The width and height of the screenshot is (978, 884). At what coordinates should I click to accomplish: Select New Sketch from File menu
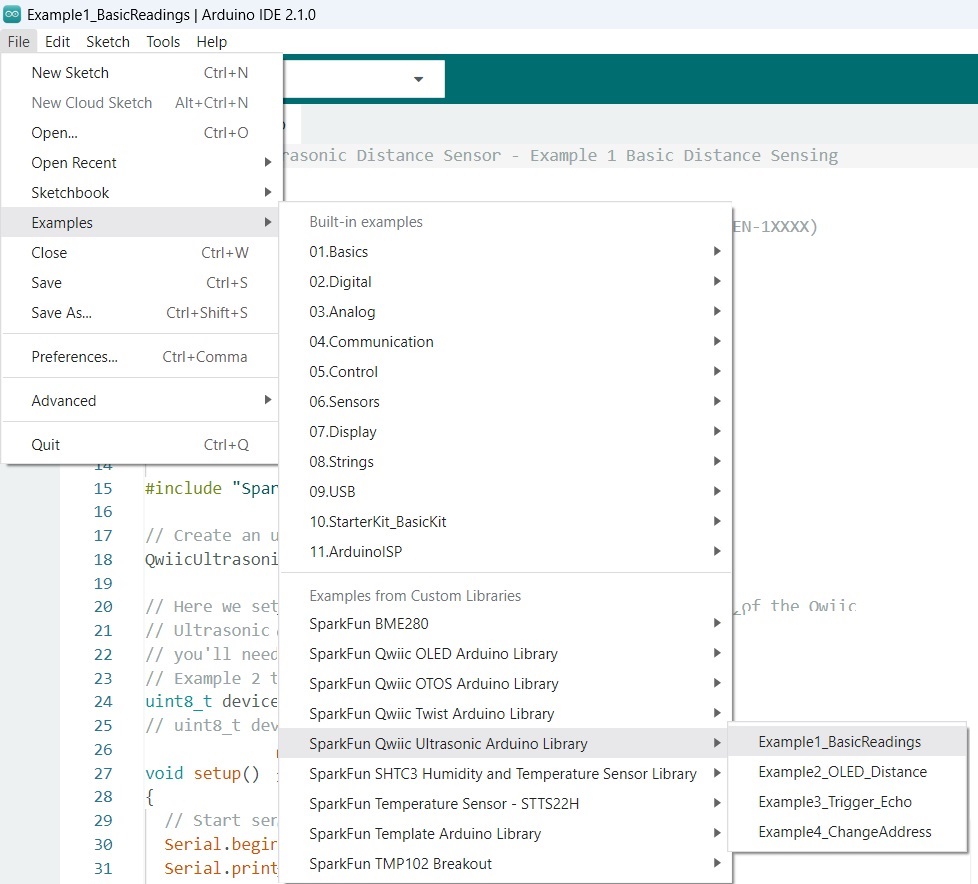click(x=140, y=73)
